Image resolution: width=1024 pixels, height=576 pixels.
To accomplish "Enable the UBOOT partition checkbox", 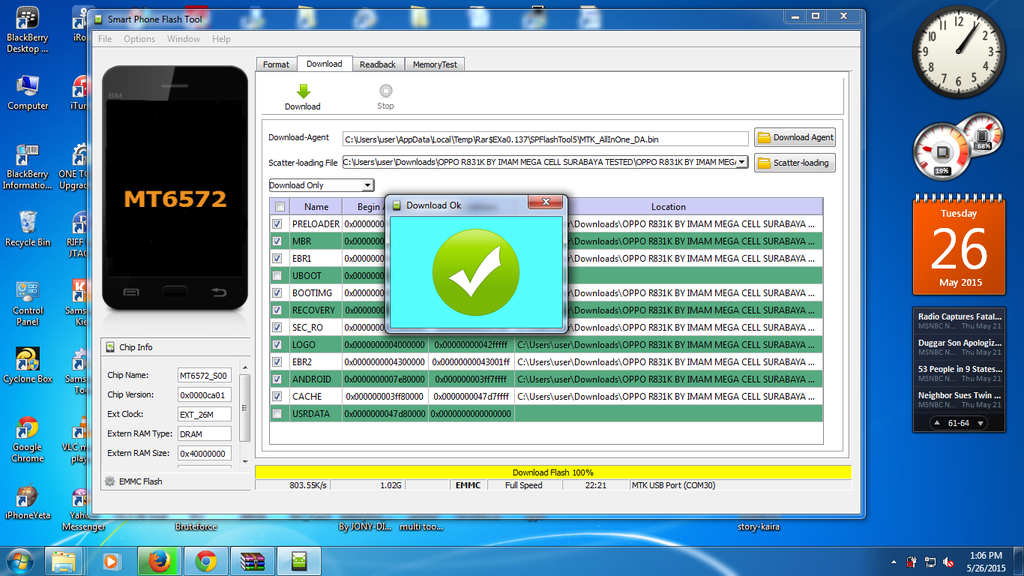I will (277, 276).
